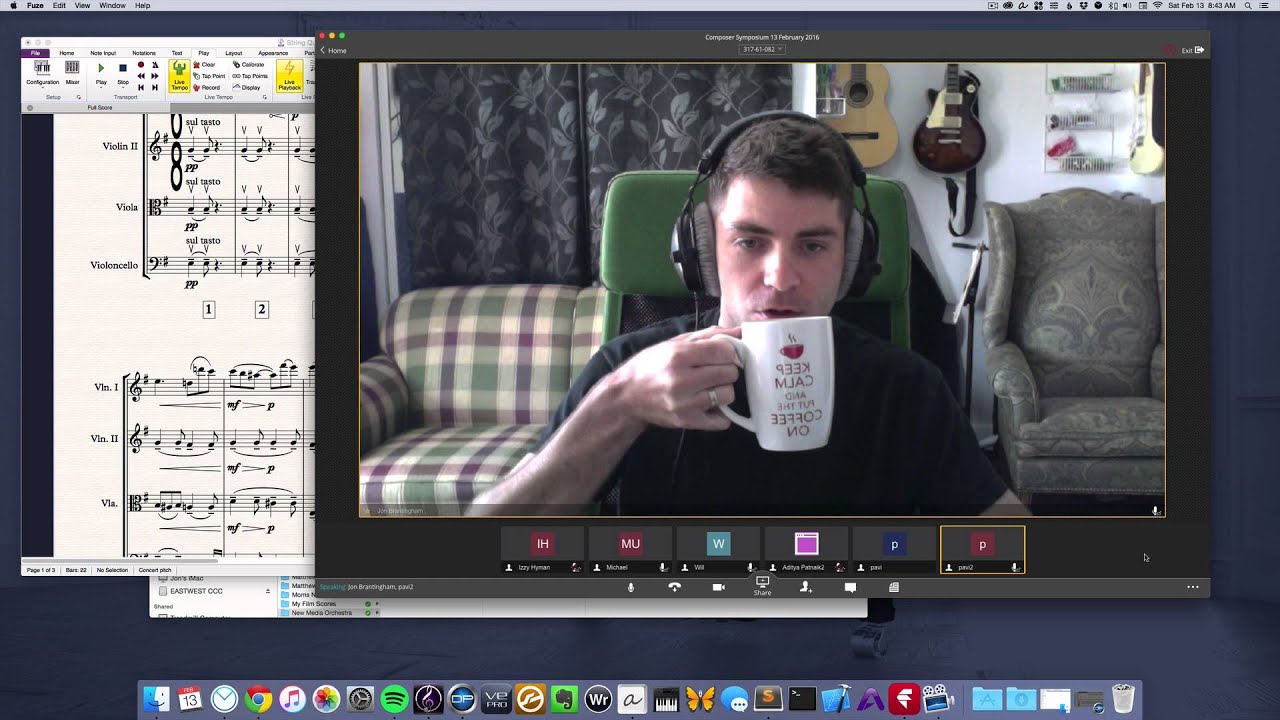The height and width of the screenshot is (720, 1280).
Task: Toggle the metronome click icon
Action: 155,65
